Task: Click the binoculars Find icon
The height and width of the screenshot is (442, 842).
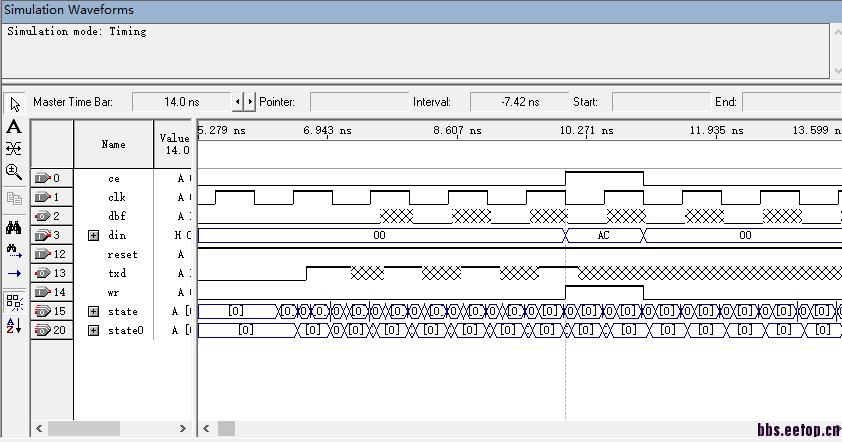Action: pos(14,226)
